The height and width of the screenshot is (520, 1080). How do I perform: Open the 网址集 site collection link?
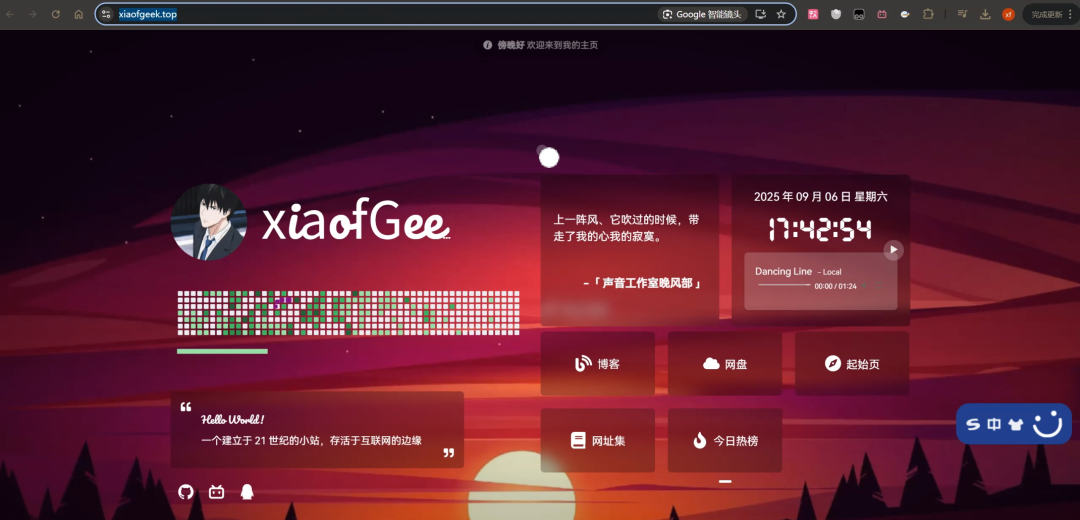(598, 441)
